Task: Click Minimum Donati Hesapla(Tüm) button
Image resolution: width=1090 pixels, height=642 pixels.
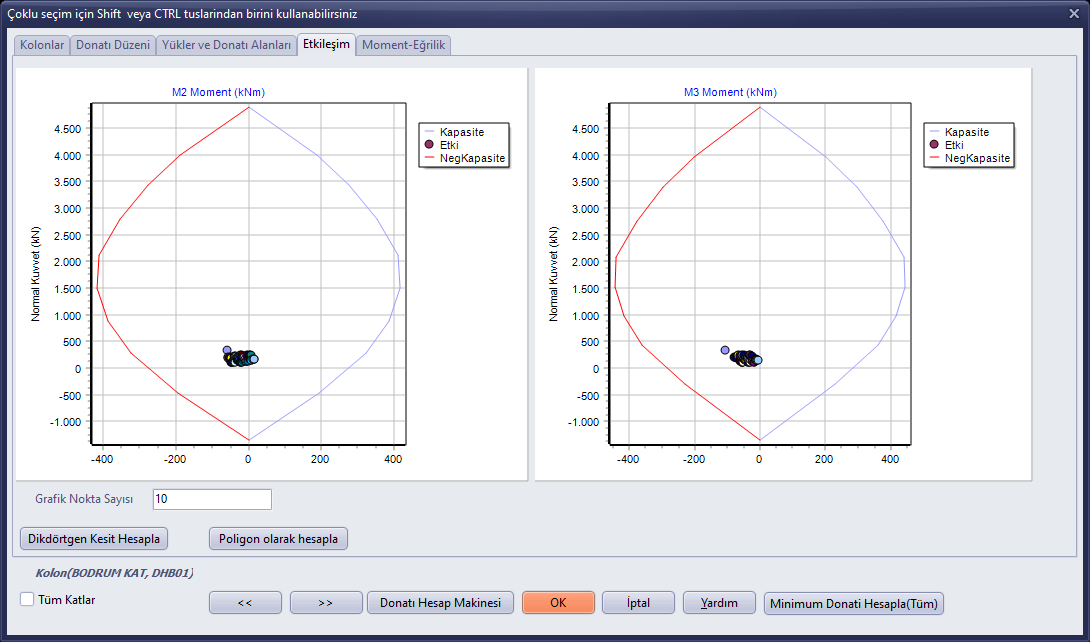Action: click(x=854, y=603)
